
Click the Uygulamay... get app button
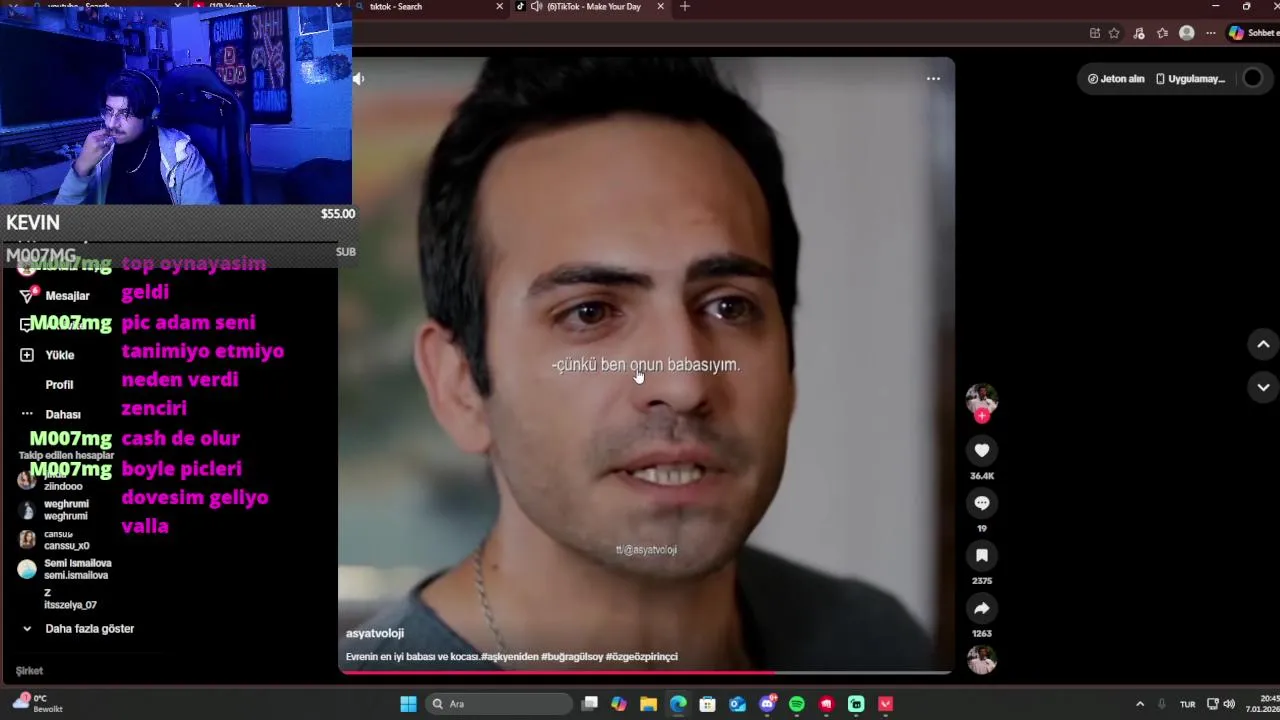point(1189,79)
